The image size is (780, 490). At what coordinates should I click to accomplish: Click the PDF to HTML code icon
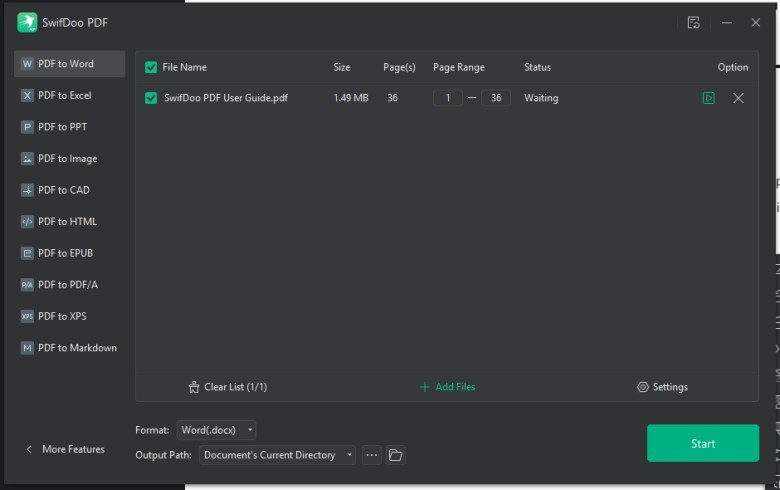[27, 221]
